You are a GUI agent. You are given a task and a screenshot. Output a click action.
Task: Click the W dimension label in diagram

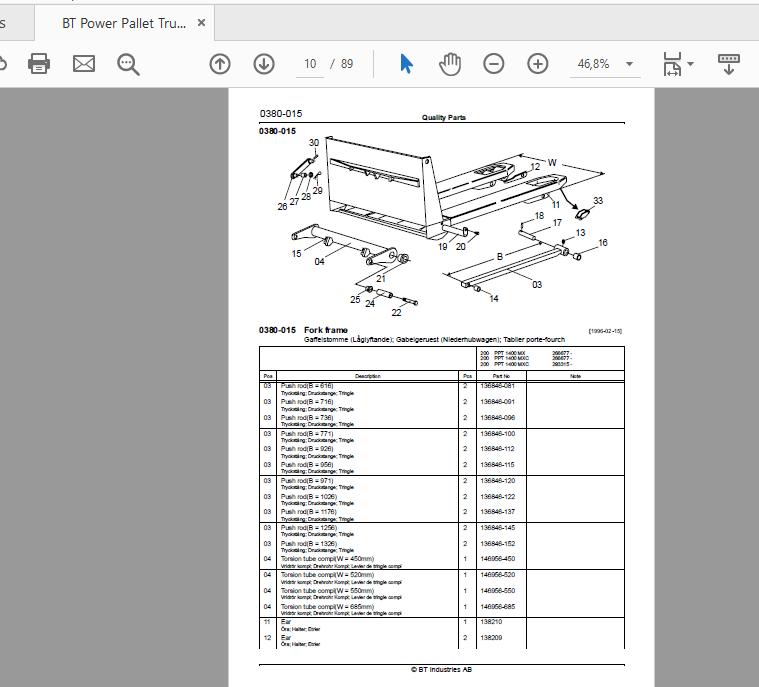pos(552,163)
